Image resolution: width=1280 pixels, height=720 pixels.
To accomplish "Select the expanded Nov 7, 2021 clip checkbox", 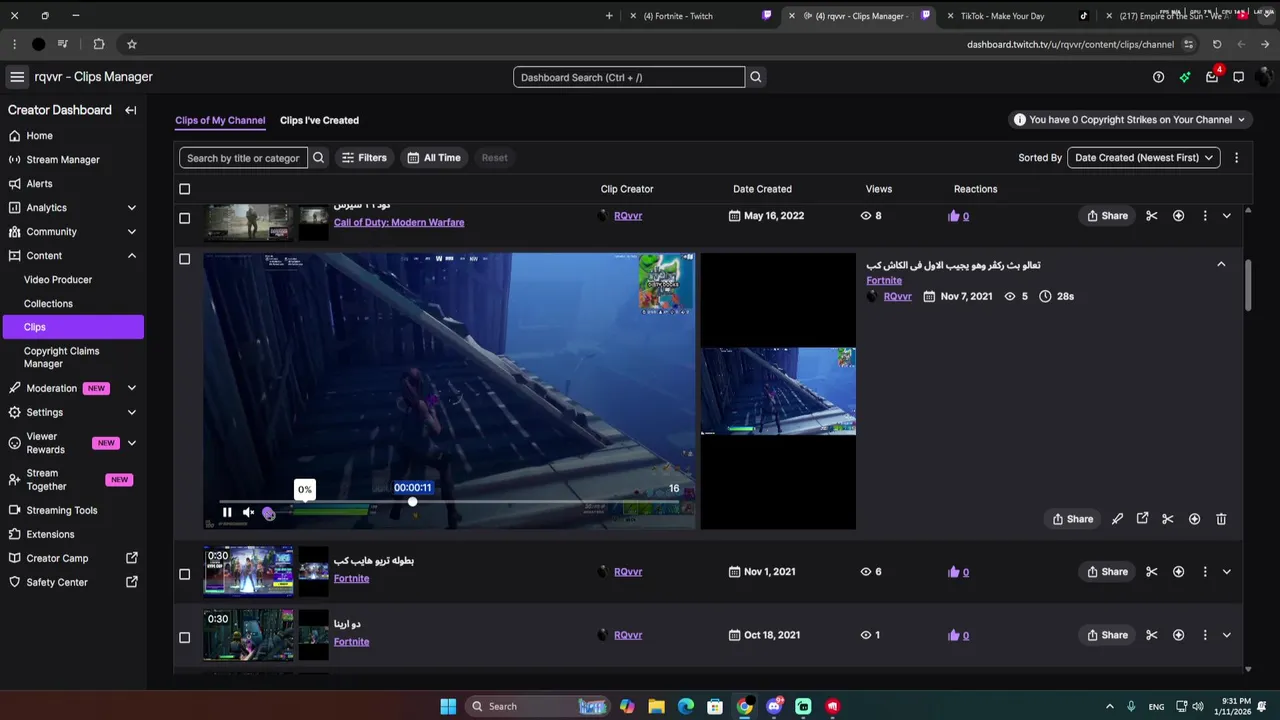I will [x=184, y=259].
